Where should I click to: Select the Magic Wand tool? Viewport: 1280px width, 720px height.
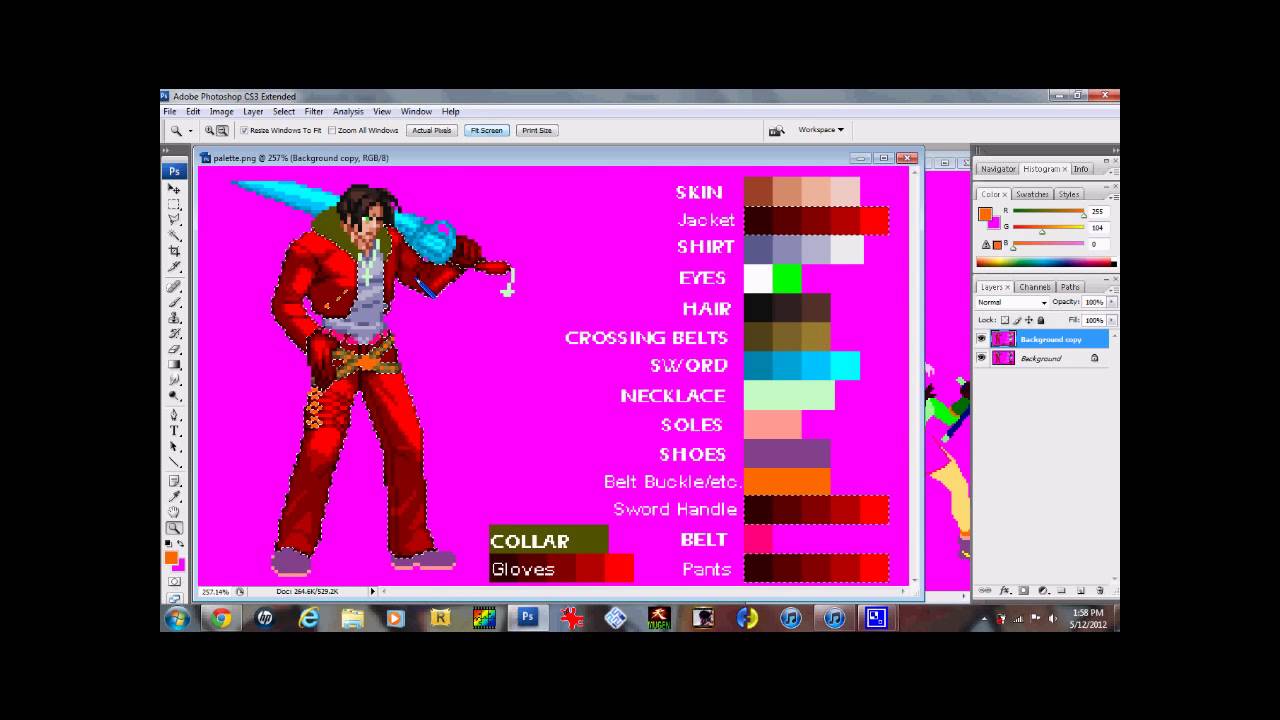click(x=174, y=235)
